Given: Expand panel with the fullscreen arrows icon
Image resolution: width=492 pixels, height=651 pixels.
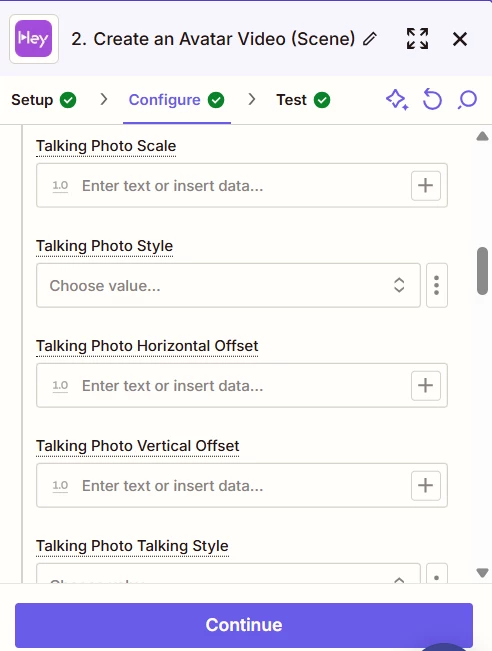Looking at the screenshot, I should point(417,39).
